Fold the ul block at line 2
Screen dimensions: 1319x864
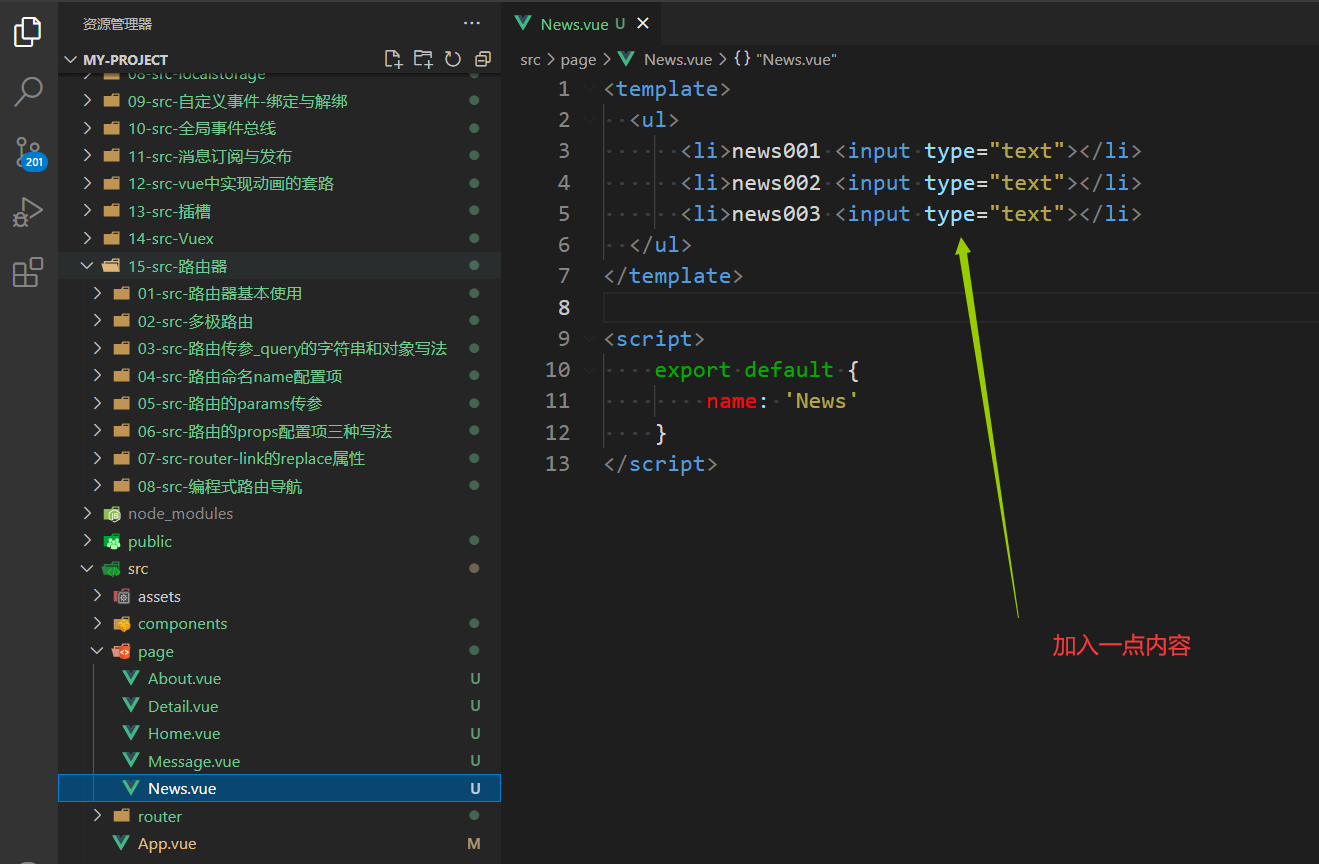click(590, 119)
